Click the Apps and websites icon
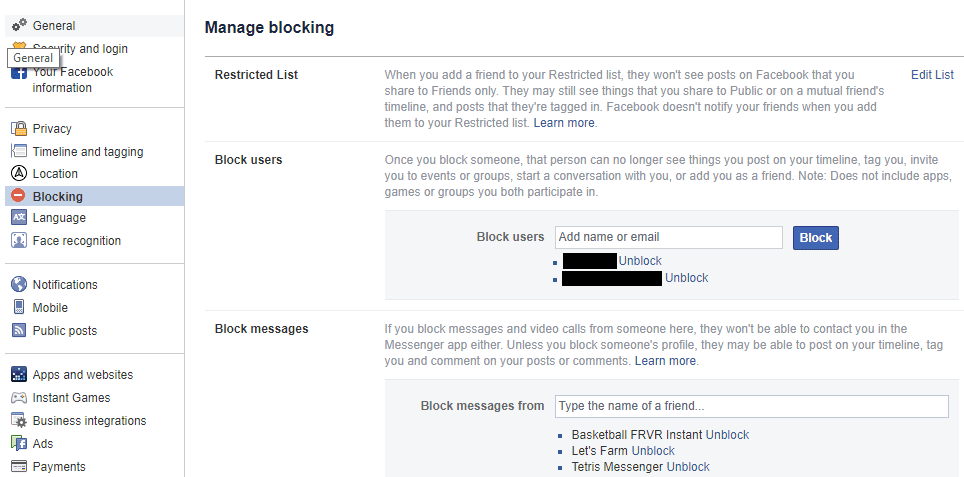This screenshot has width=964, height=477. pyautogui.click(x=19, y=375)
